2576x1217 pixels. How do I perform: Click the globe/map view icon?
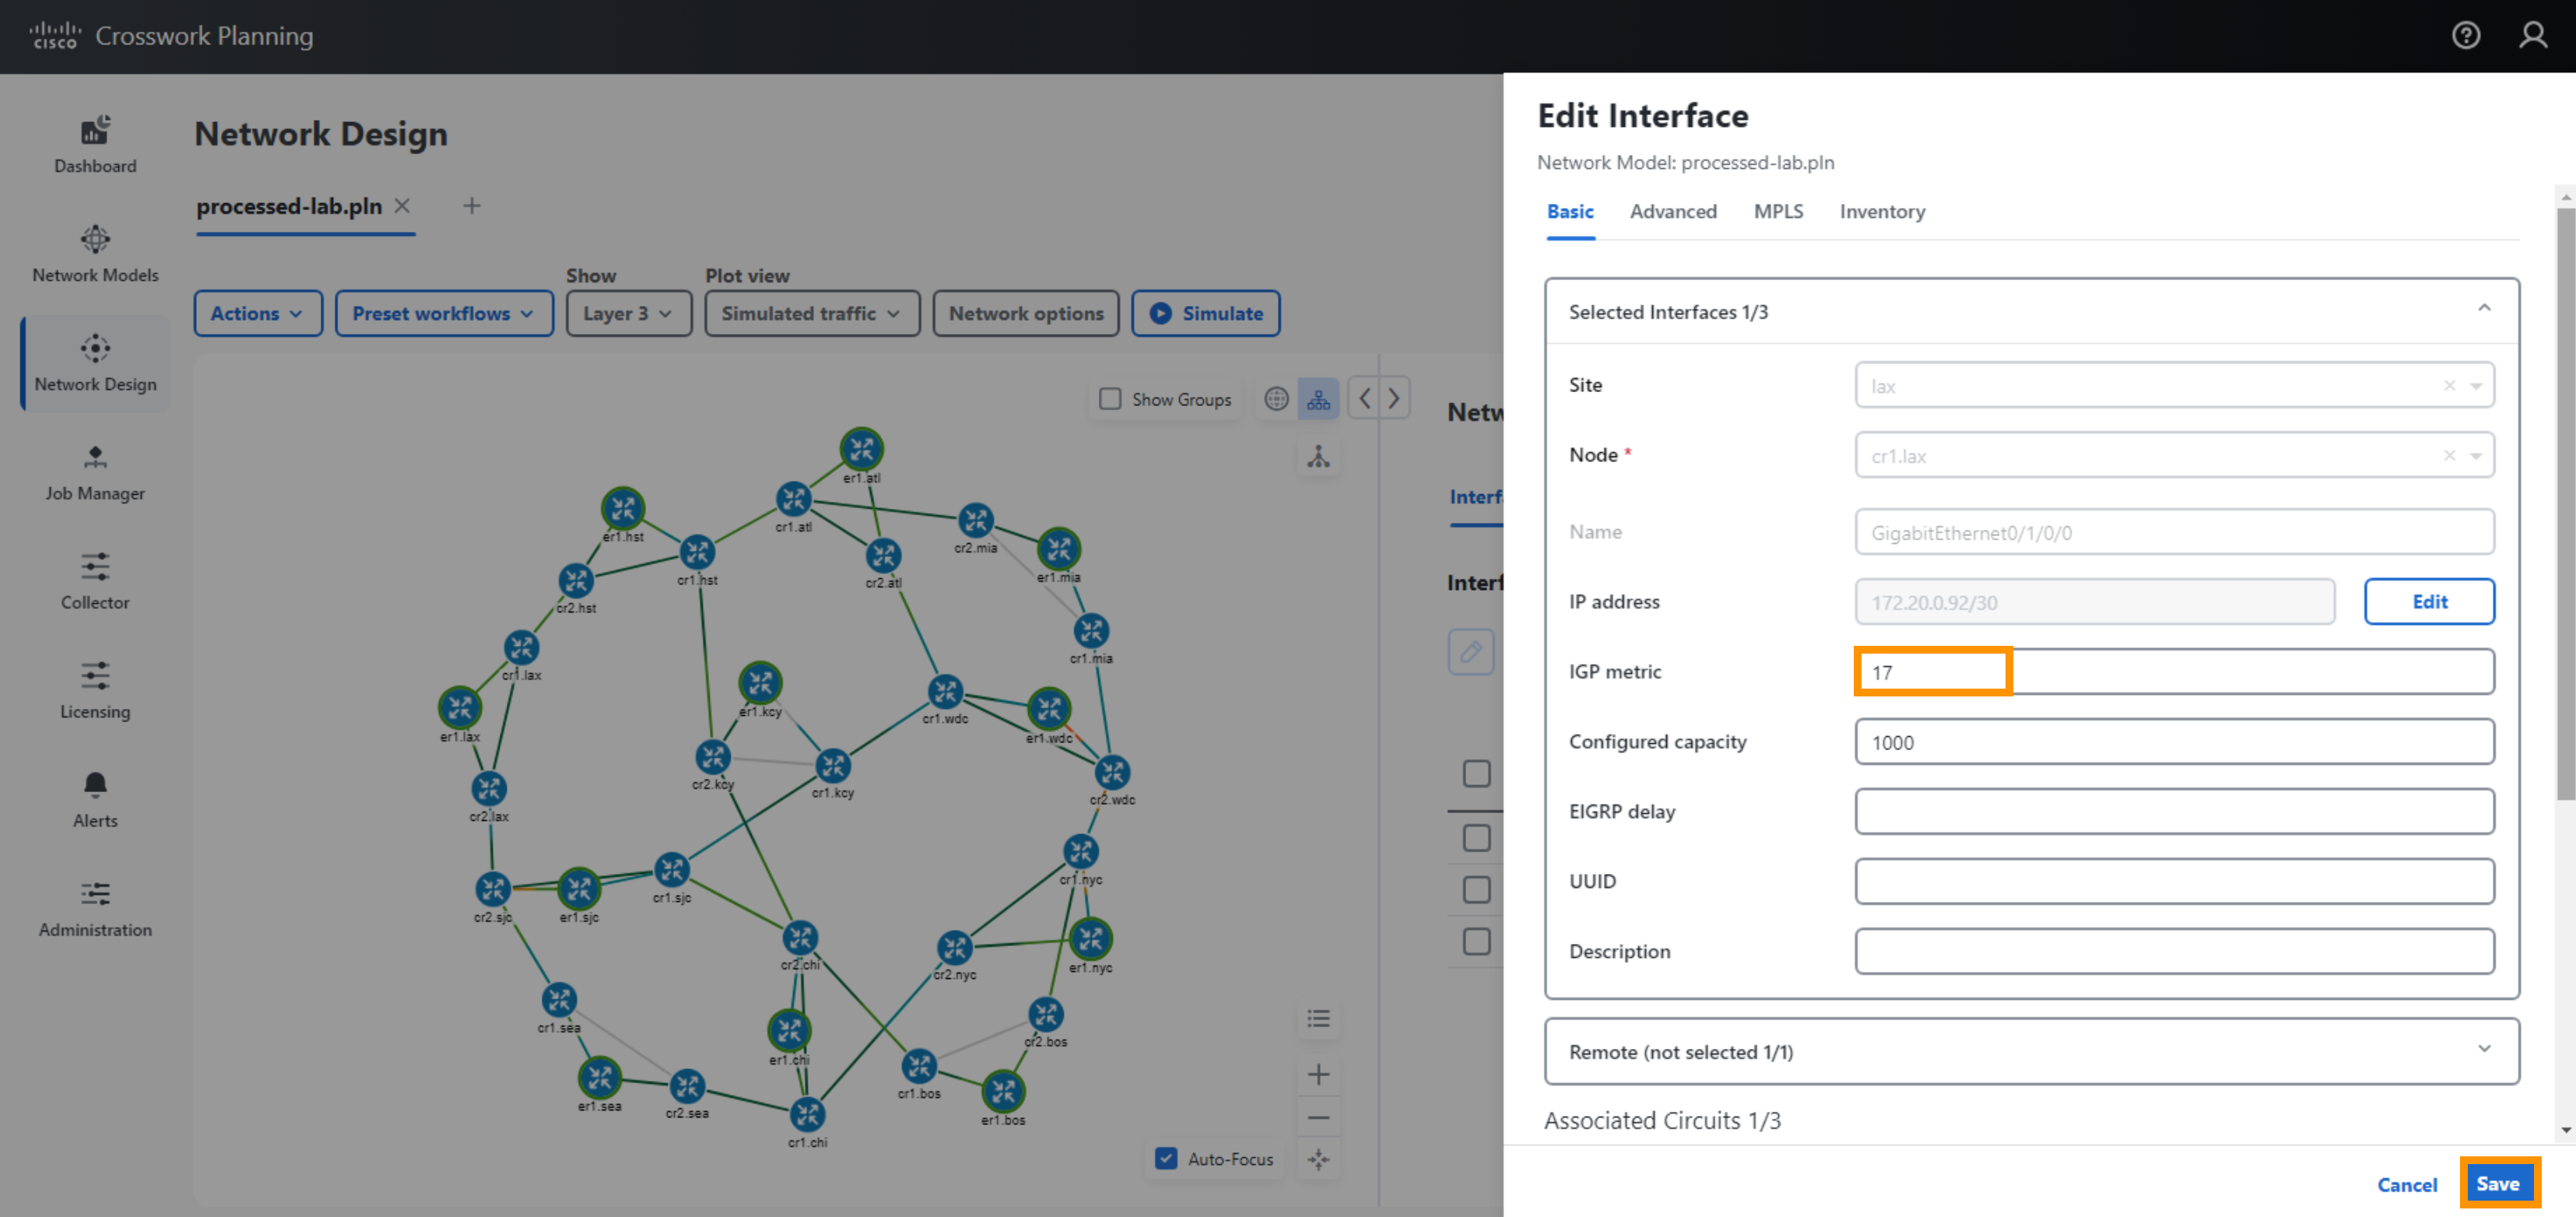tap(1278, 401)
